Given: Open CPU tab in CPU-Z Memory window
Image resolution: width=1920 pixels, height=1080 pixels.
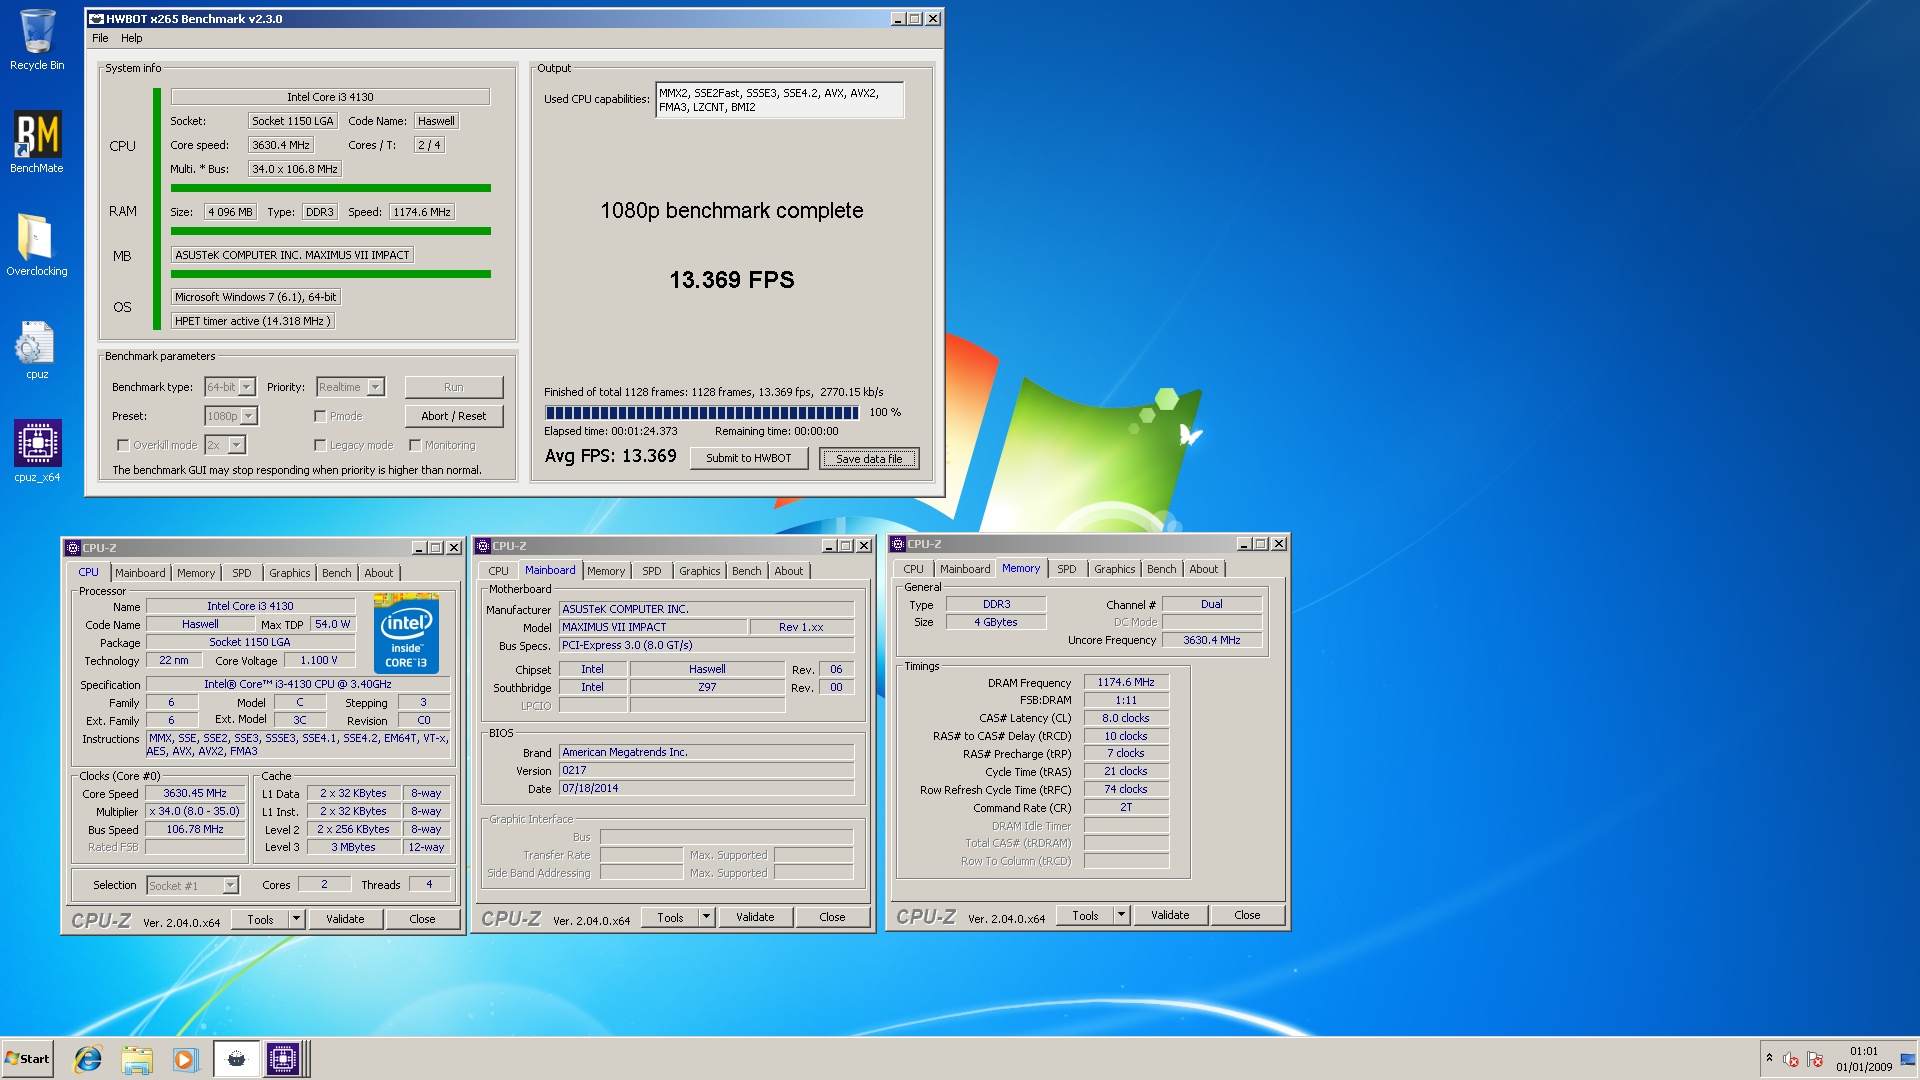Looking at the screenshot, I should [913, 569].
